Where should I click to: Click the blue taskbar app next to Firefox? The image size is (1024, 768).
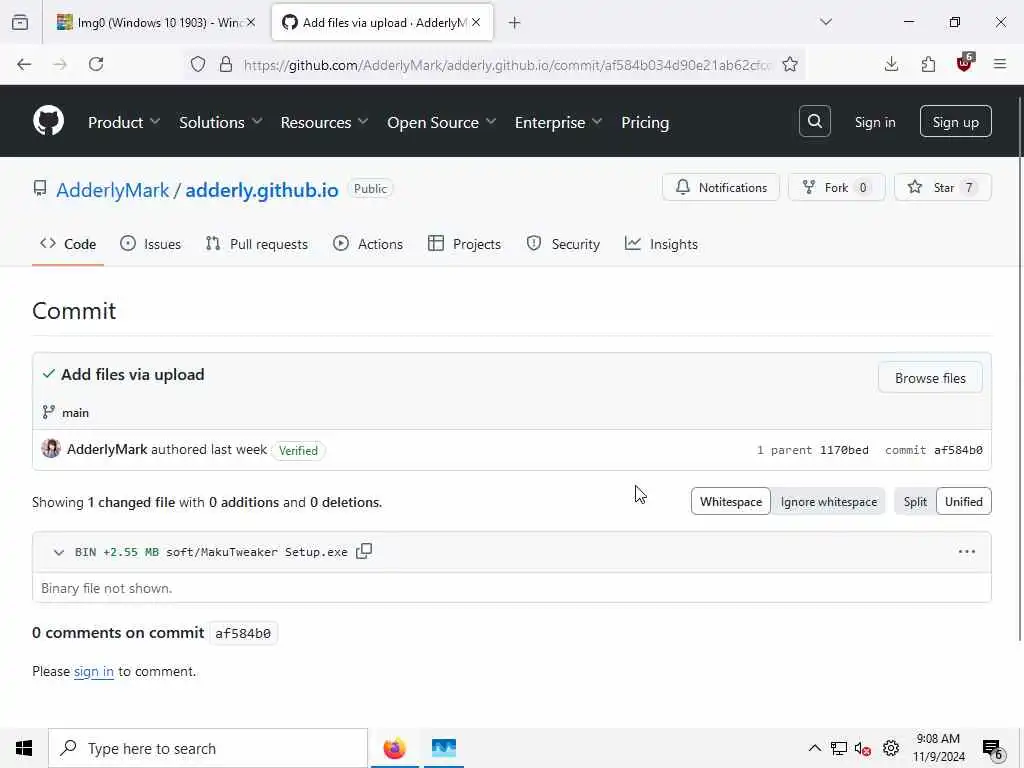(444, 748)
